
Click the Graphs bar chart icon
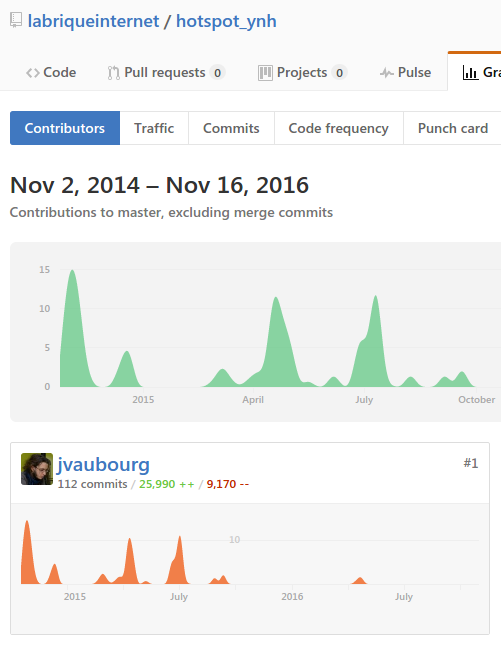coord(470,73)
